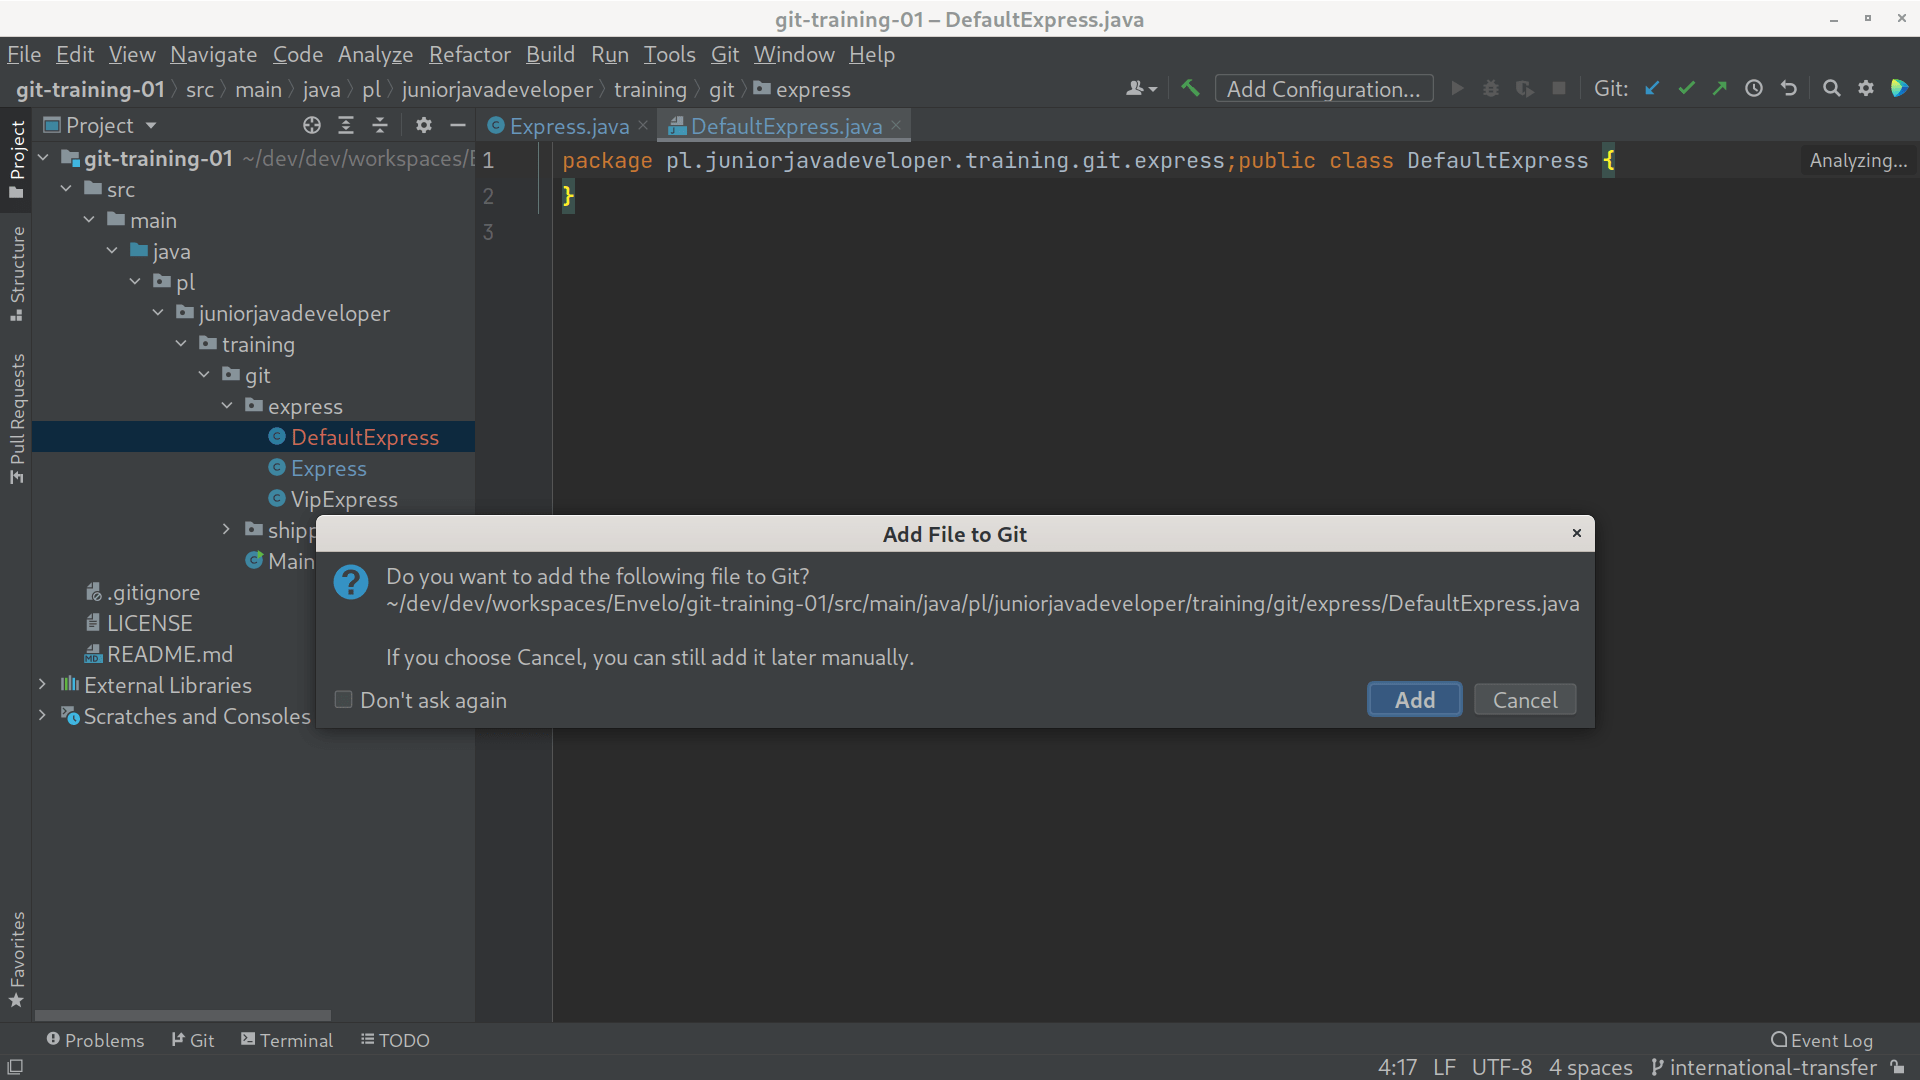The image size is (1920, 1080).
Task: Click the international-transfer branch widget
Action: pos(1763,1067)
